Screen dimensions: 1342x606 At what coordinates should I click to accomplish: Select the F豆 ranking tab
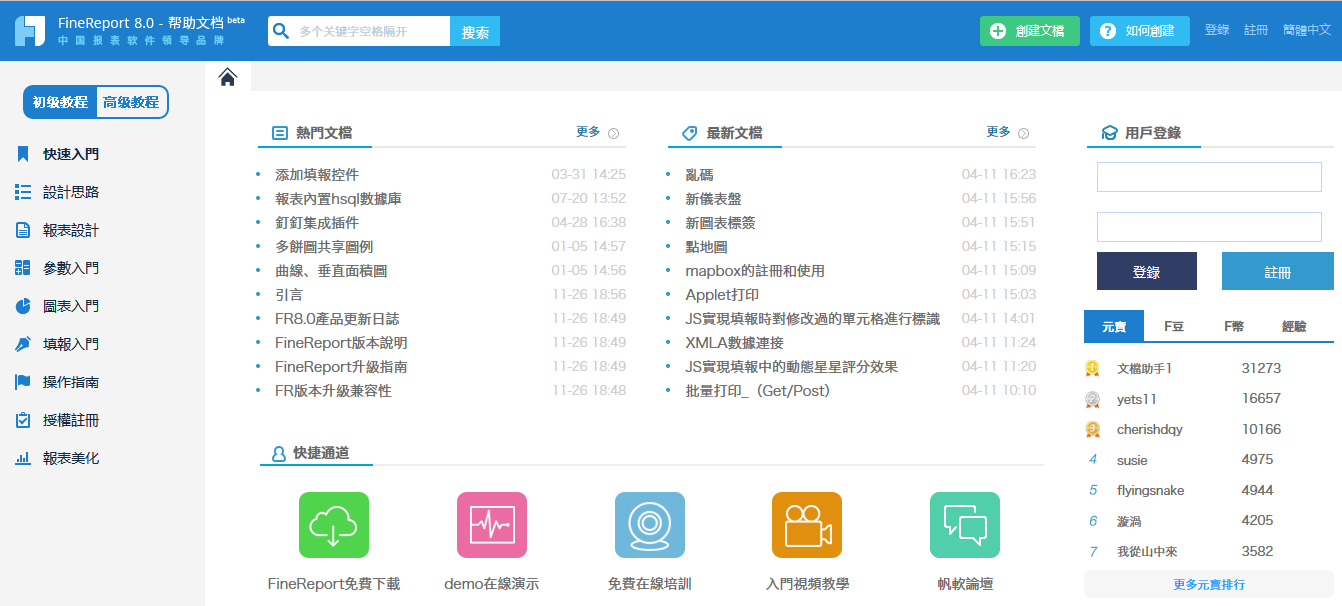[1174, 326]
